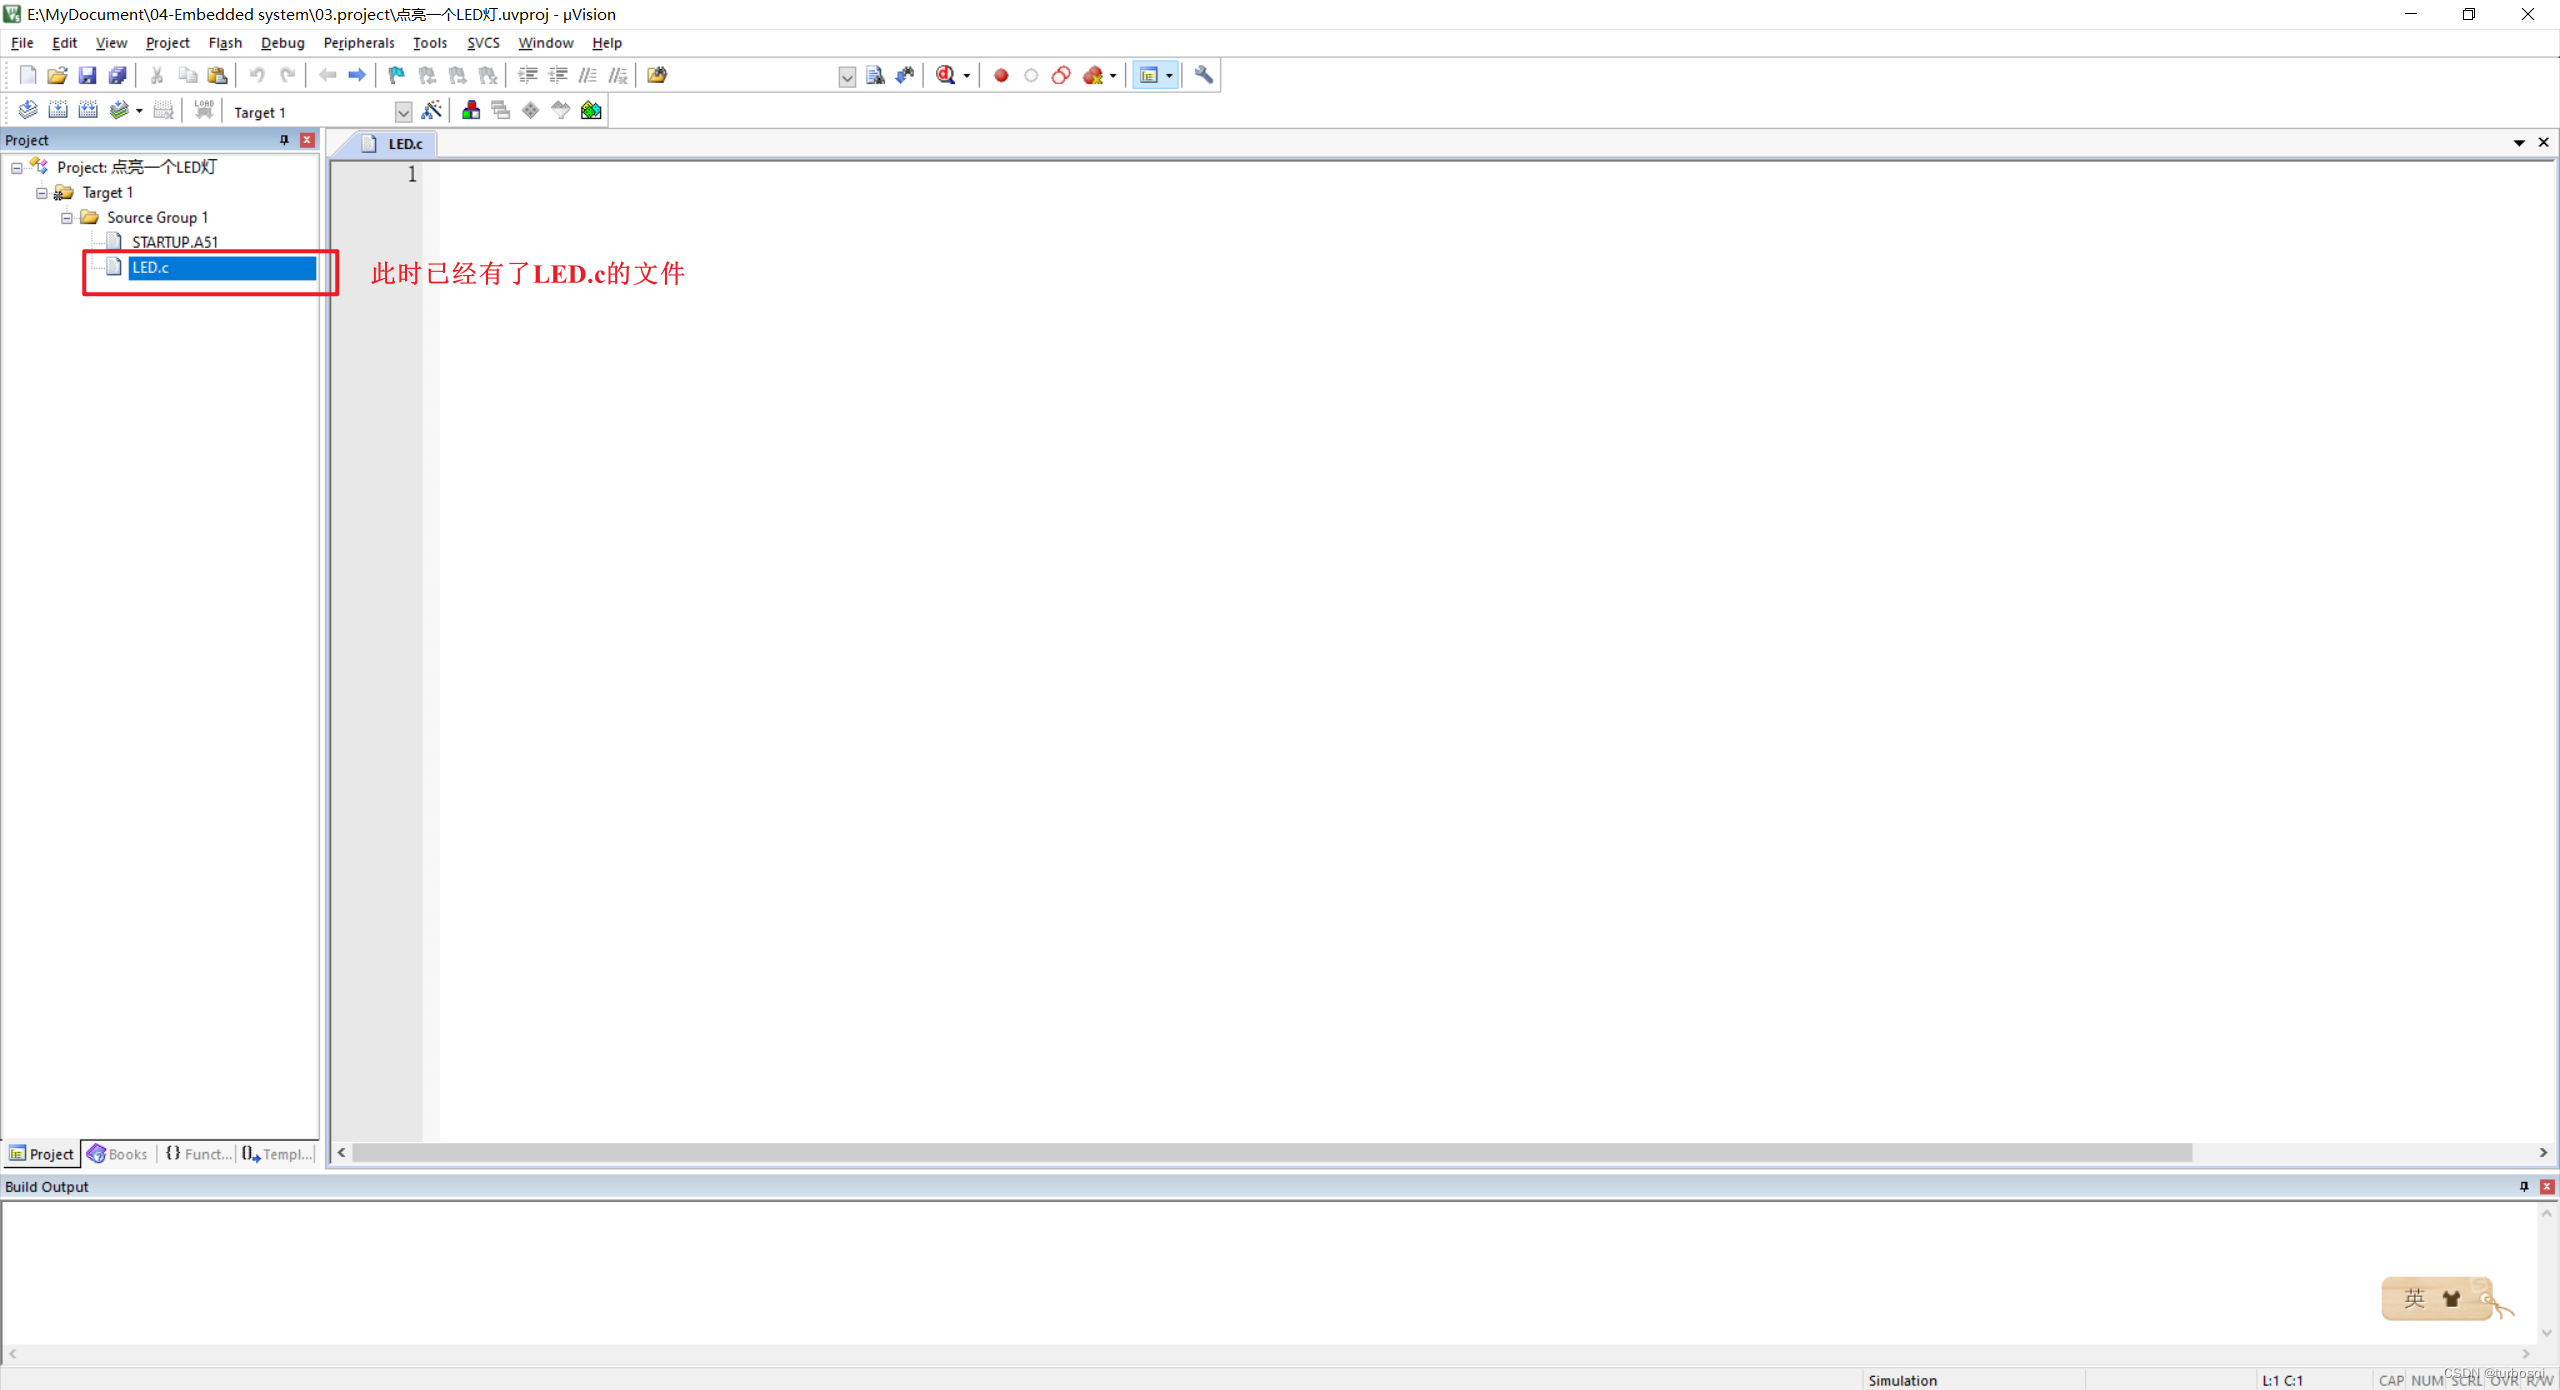This screenshot has width=2560, height=1390.
Task: Click the IME language indicator '英'
Action: 2415,1298
